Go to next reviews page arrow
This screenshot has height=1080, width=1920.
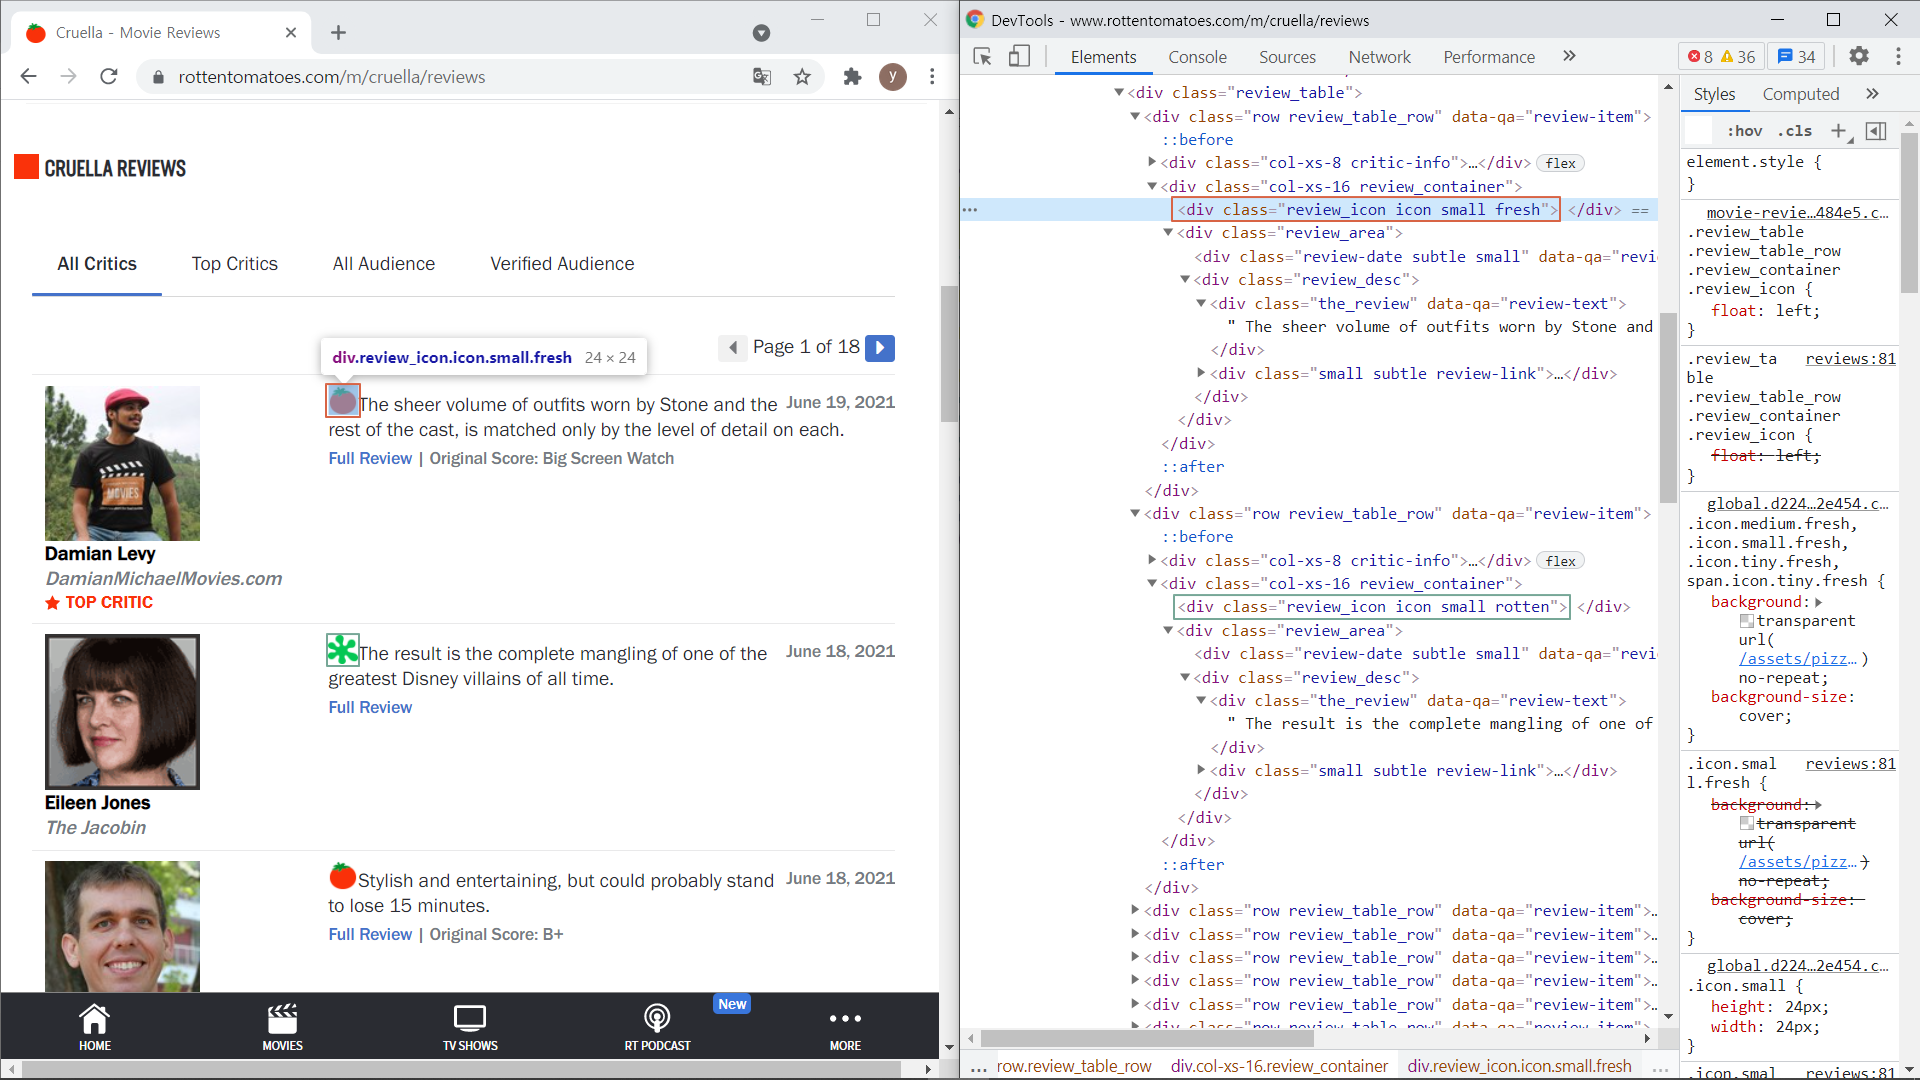coord(880,348)
